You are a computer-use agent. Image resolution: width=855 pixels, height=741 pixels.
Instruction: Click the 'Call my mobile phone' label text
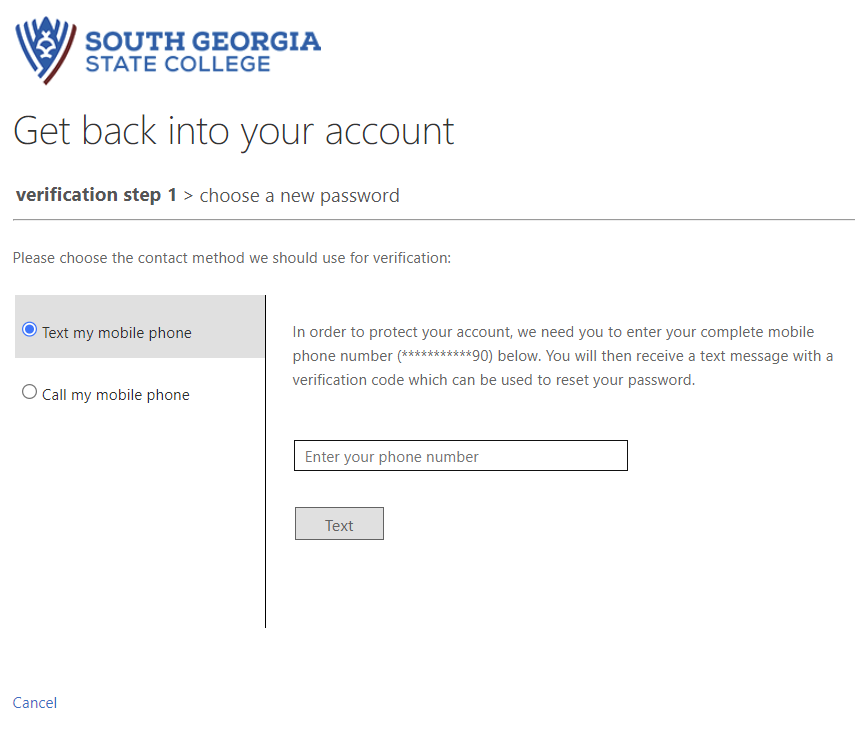(x=115, y=395)
